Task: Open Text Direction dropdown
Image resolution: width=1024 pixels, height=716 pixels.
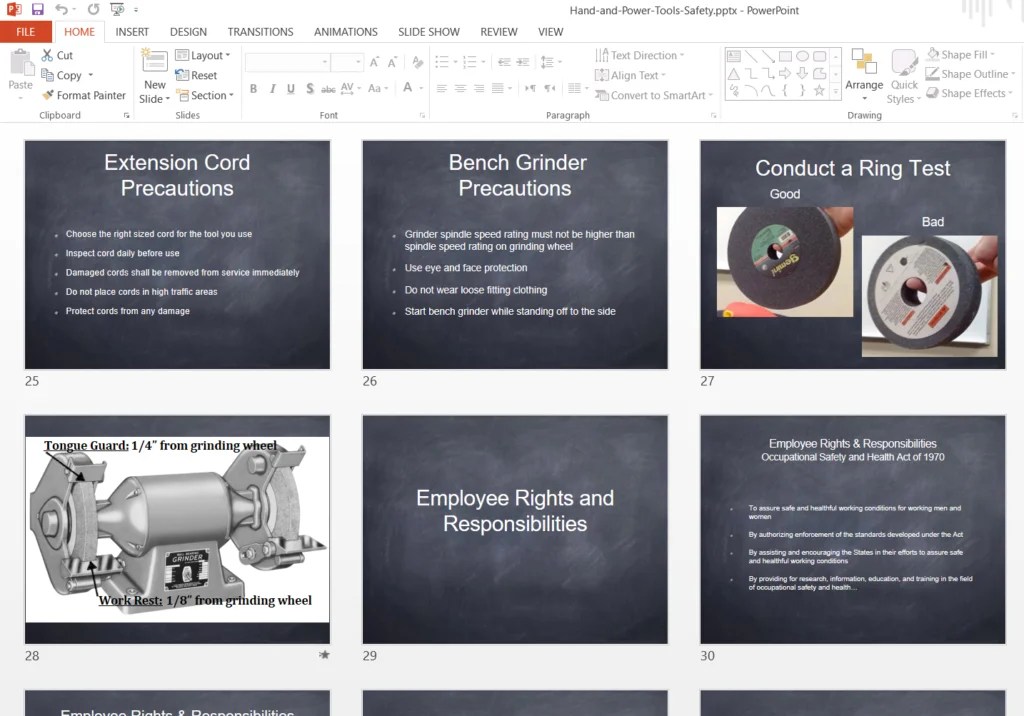Action: coord(639,56)
